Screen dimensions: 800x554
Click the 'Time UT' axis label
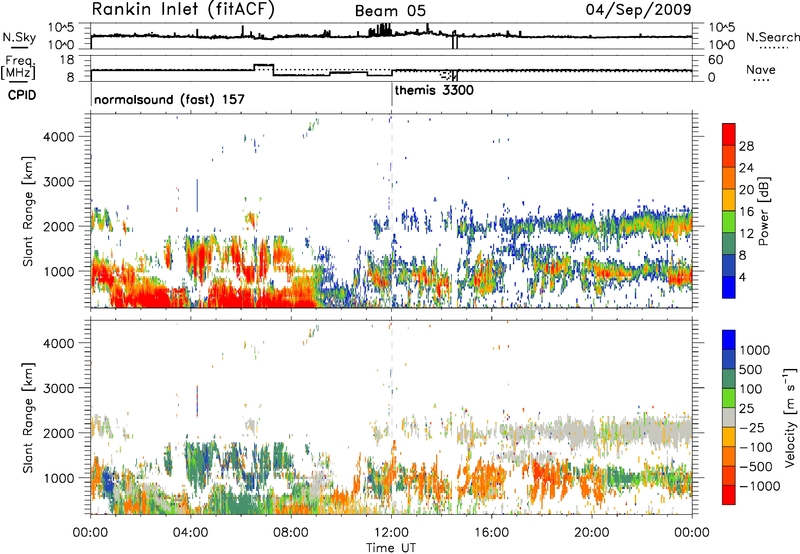(x=391, y=547)
